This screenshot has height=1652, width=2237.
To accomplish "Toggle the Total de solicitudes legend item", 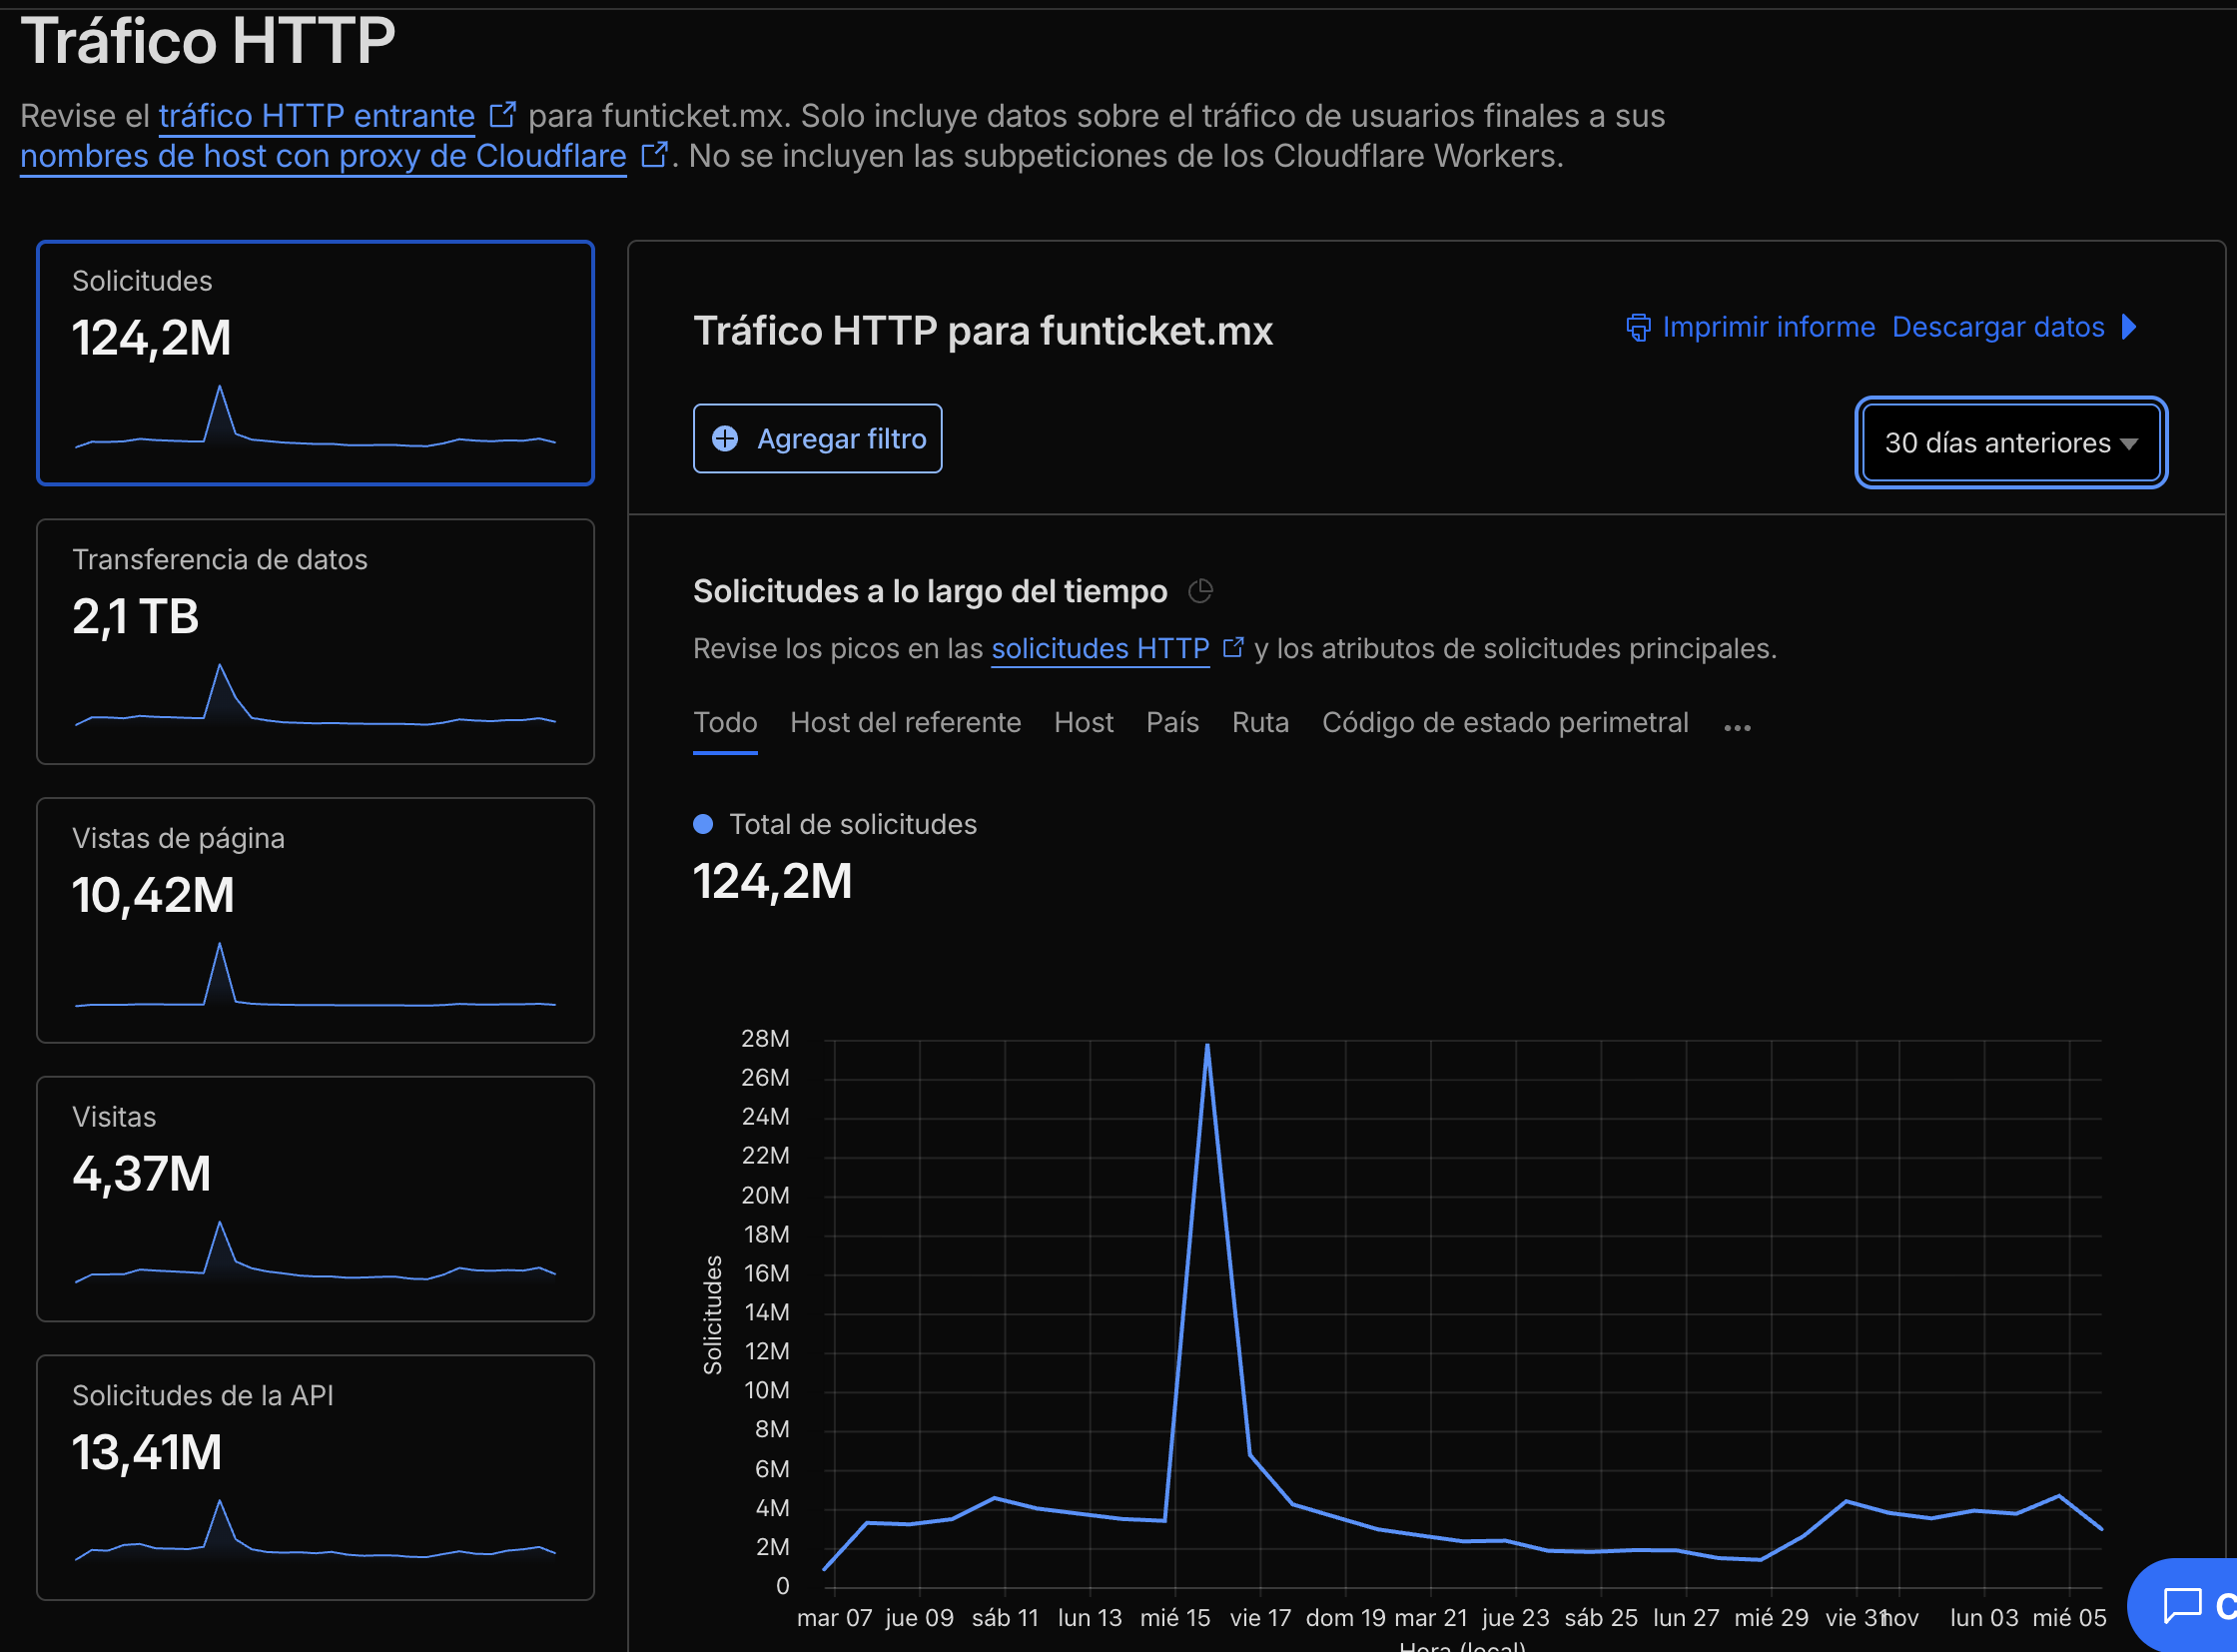I will pyautogui.click(x=836, y=823).
